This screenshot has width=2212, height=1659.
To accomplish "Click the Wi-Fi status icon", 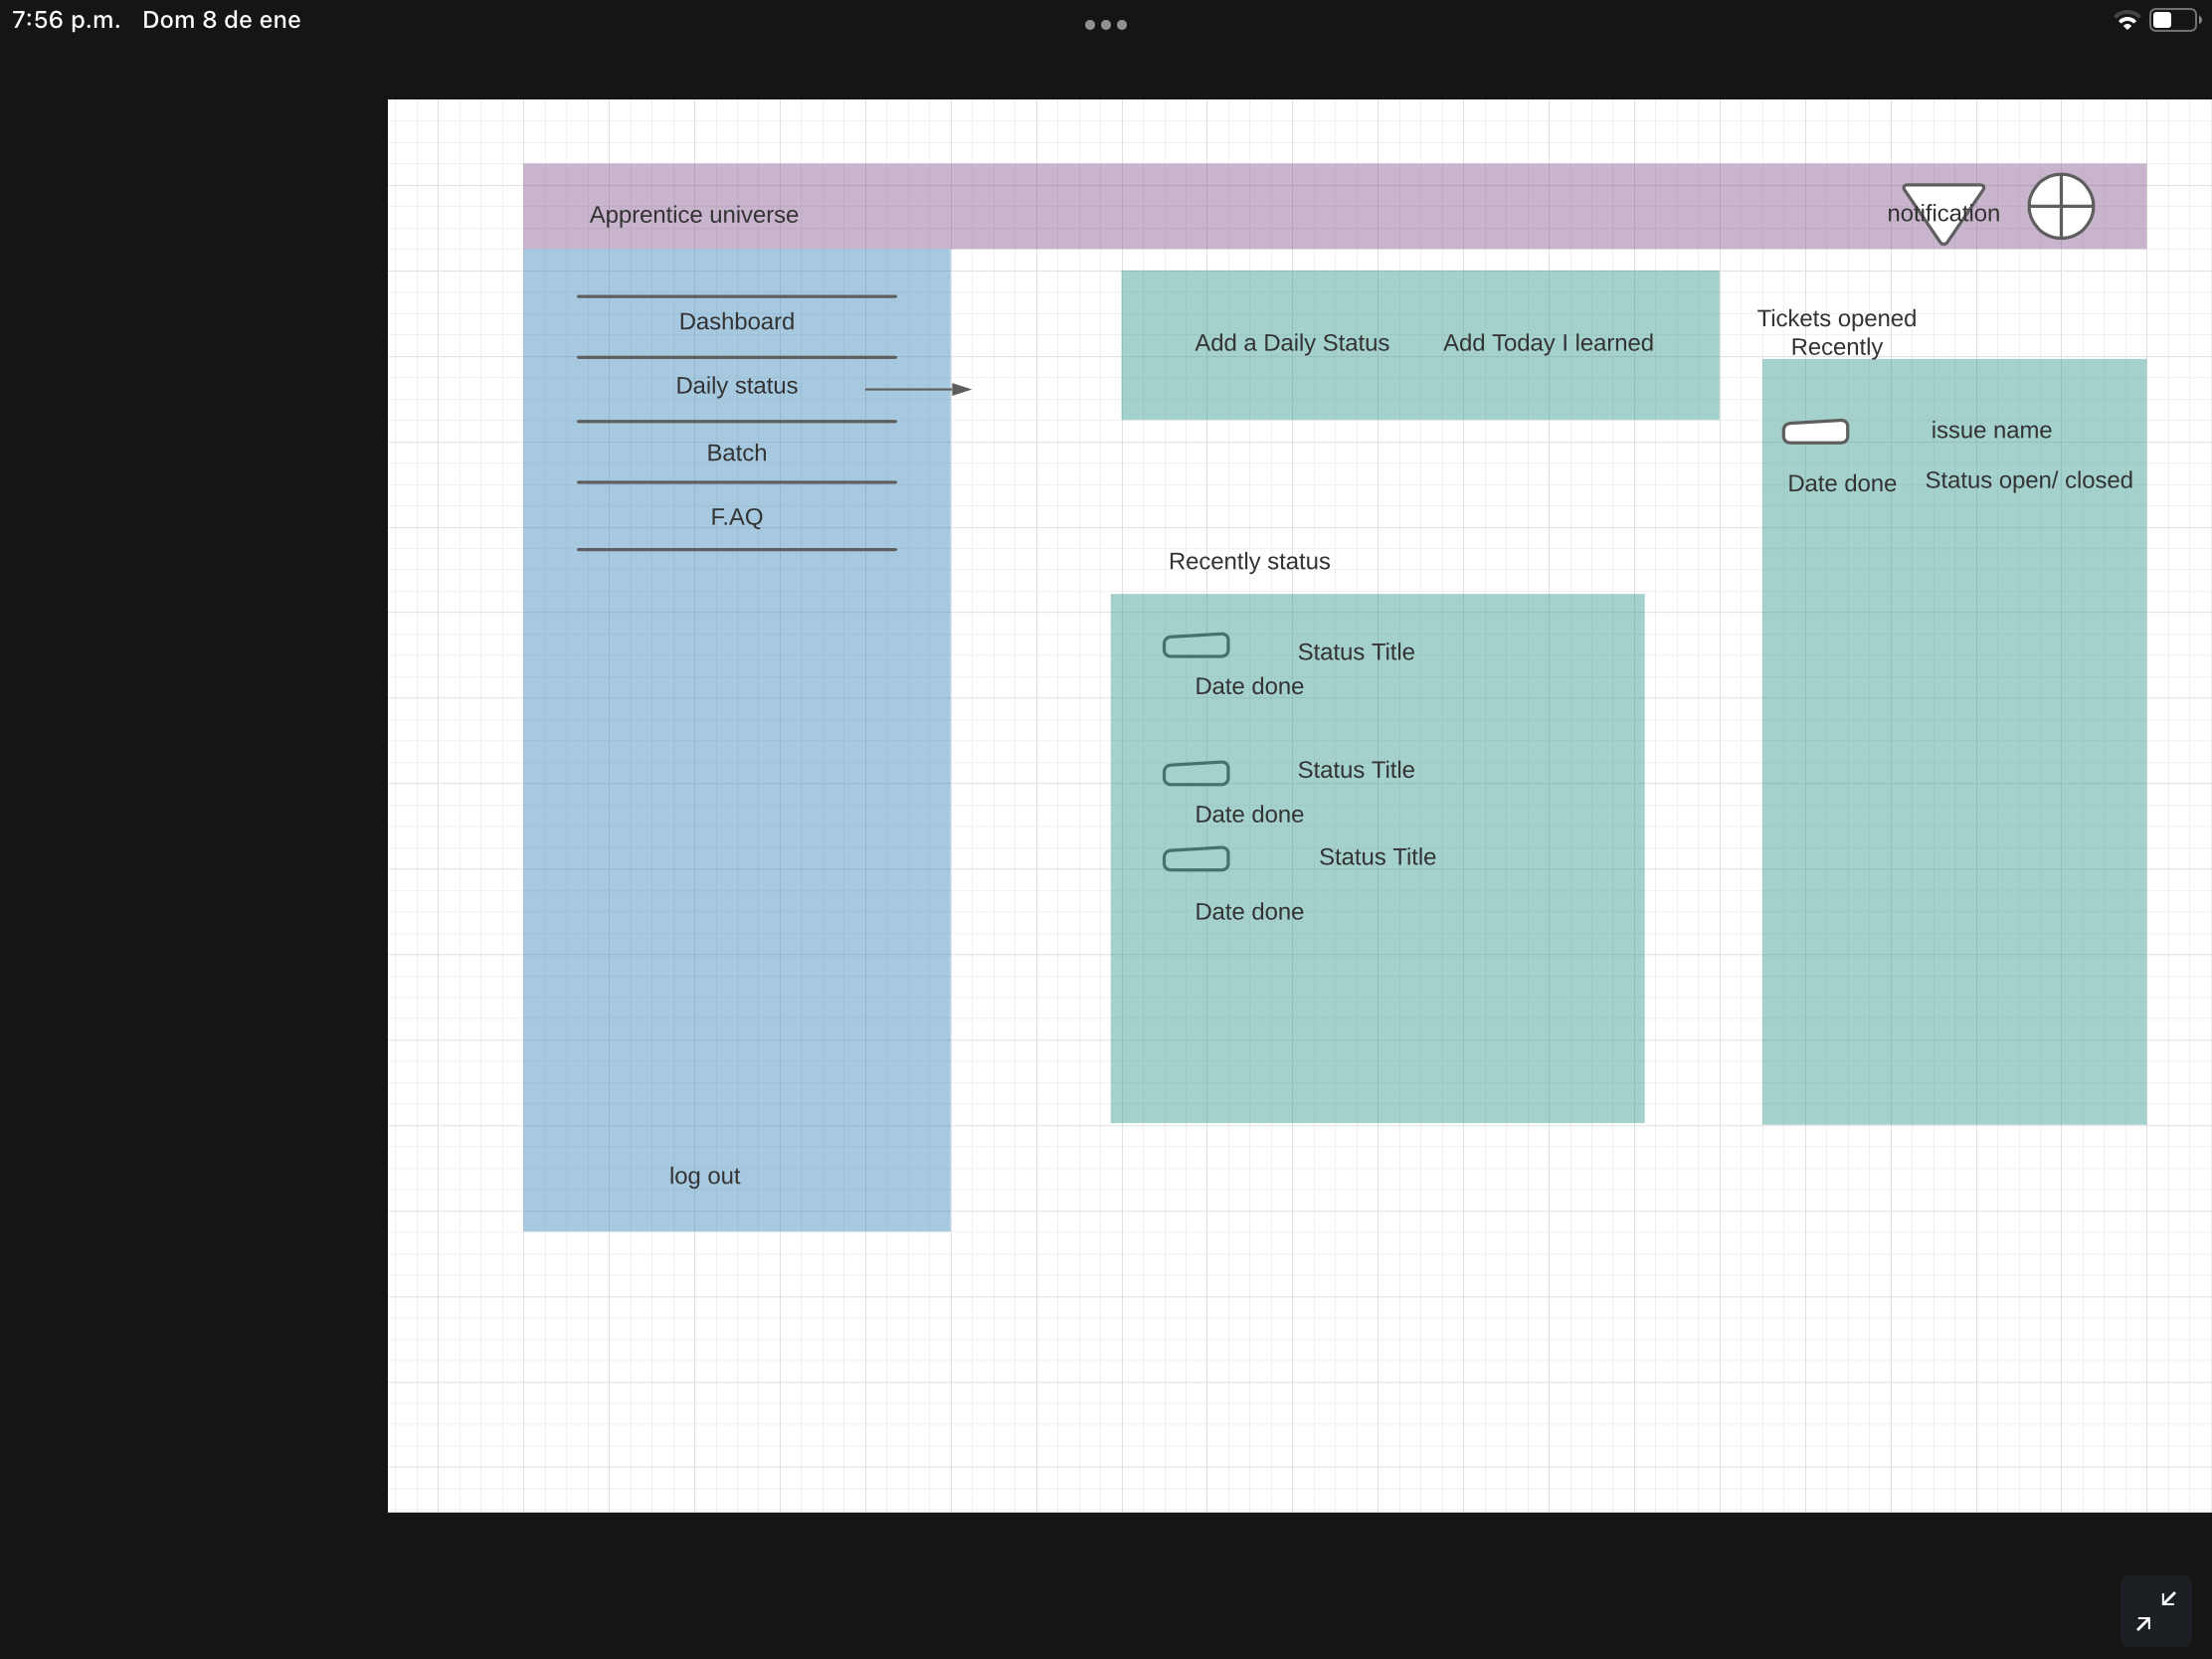I will [2126, 21].
